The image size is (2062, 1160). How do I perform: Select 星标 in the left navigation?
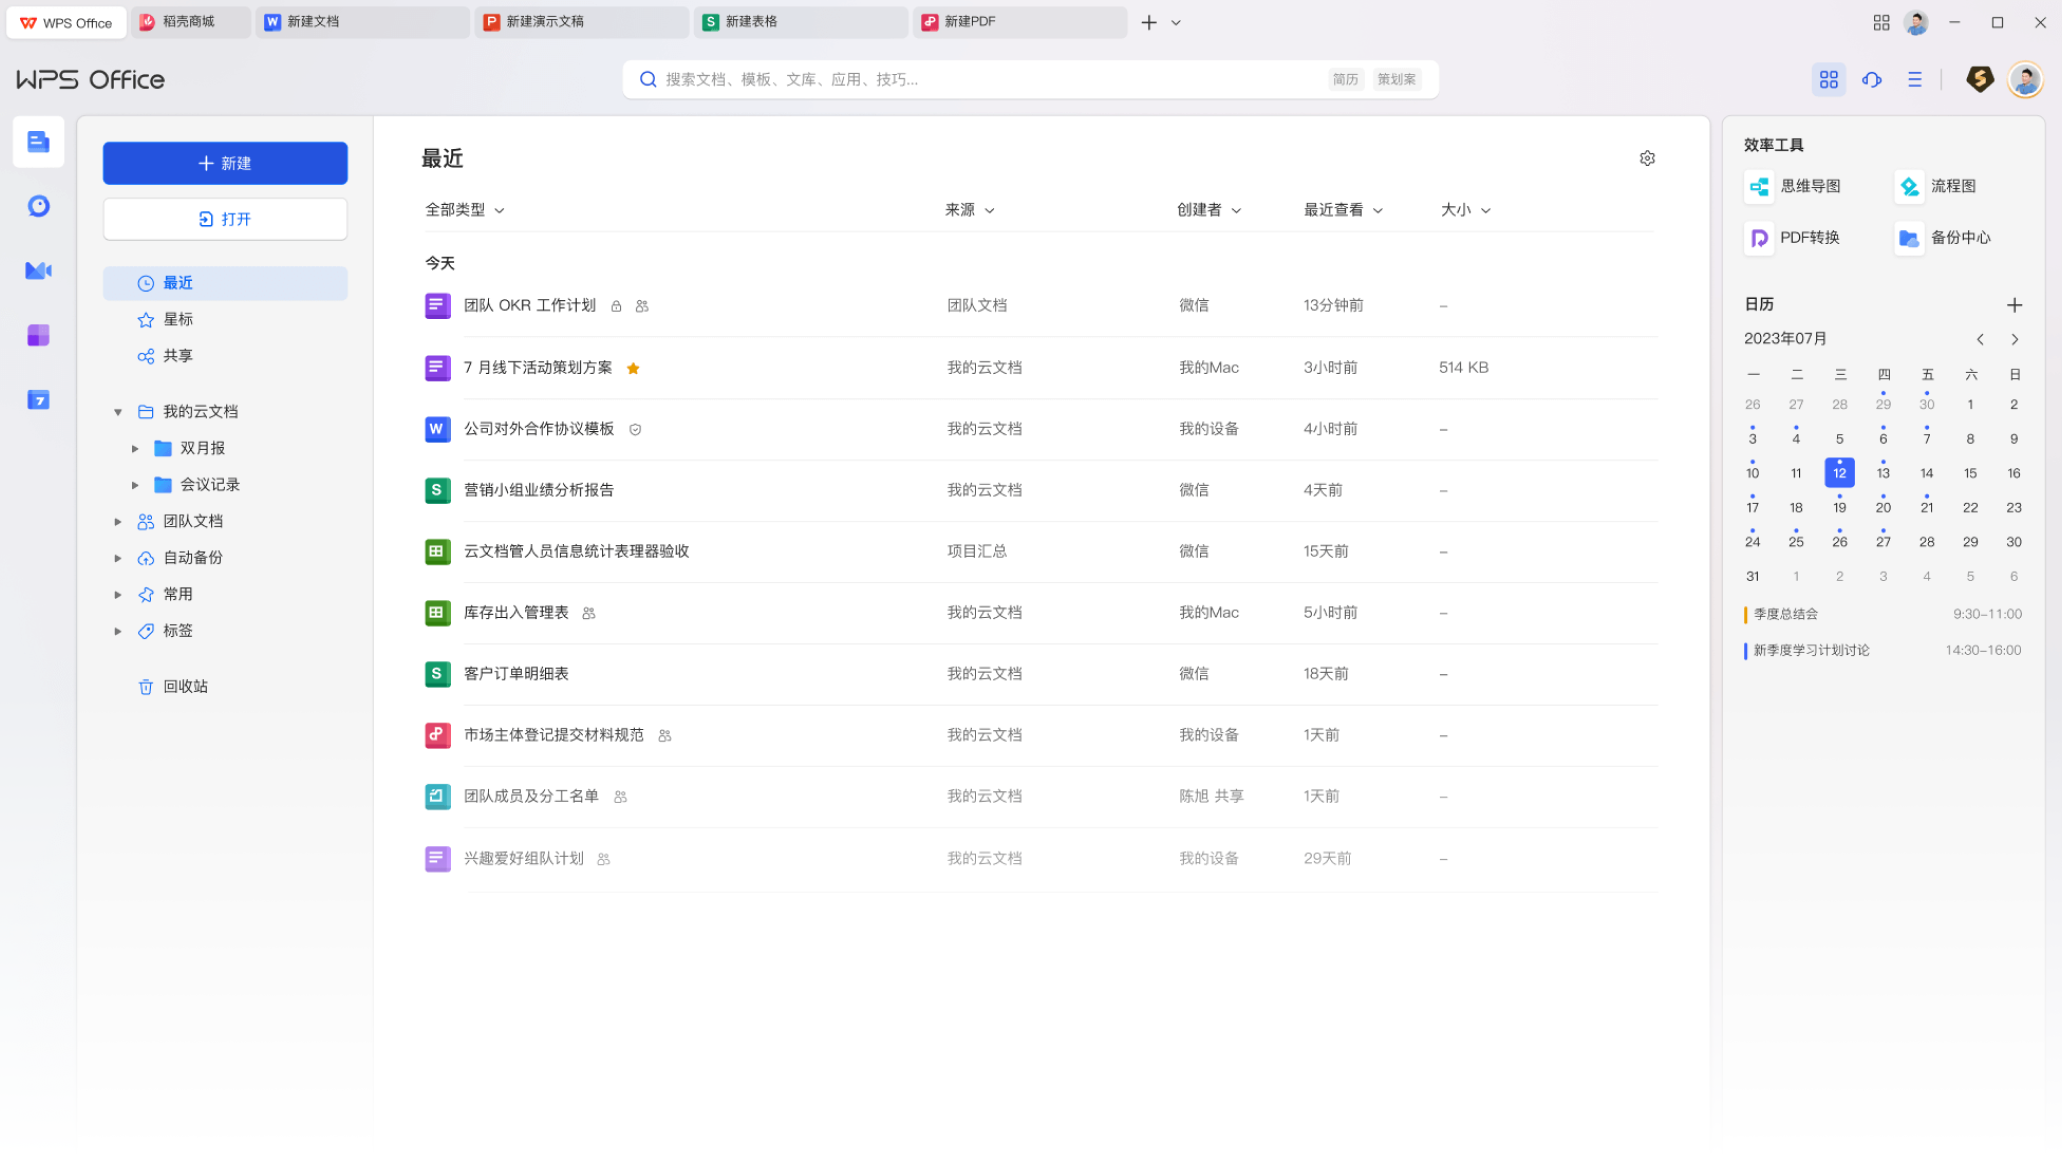pyautogui.click(x=178, y=320)
